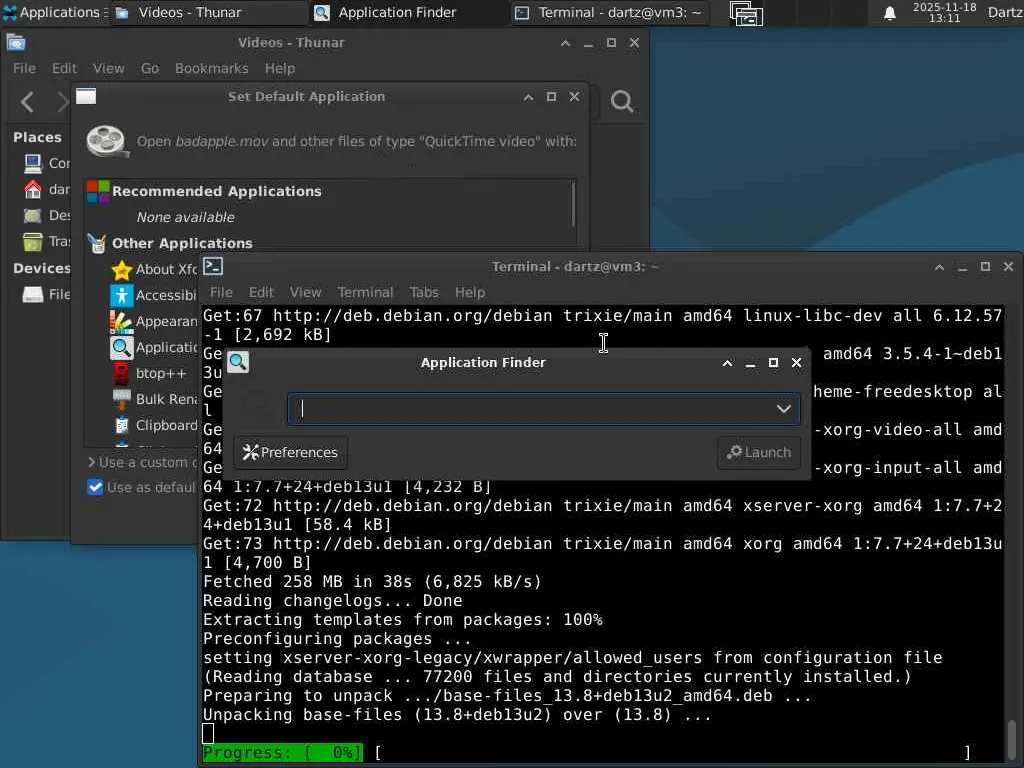Click the Launch button
Viewport: 1024px width, 768px height.
tap(759, 453)
